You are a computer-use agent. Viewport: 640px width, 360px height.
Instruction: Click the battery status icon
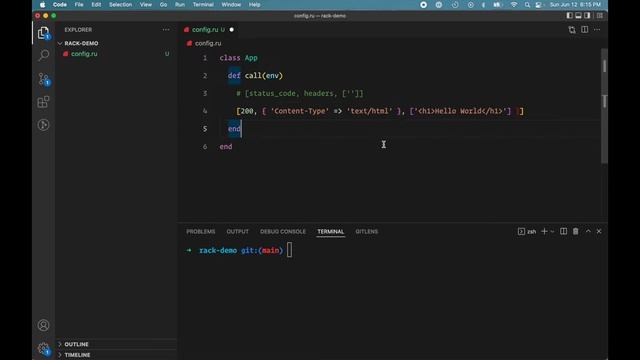click(497, 5)
